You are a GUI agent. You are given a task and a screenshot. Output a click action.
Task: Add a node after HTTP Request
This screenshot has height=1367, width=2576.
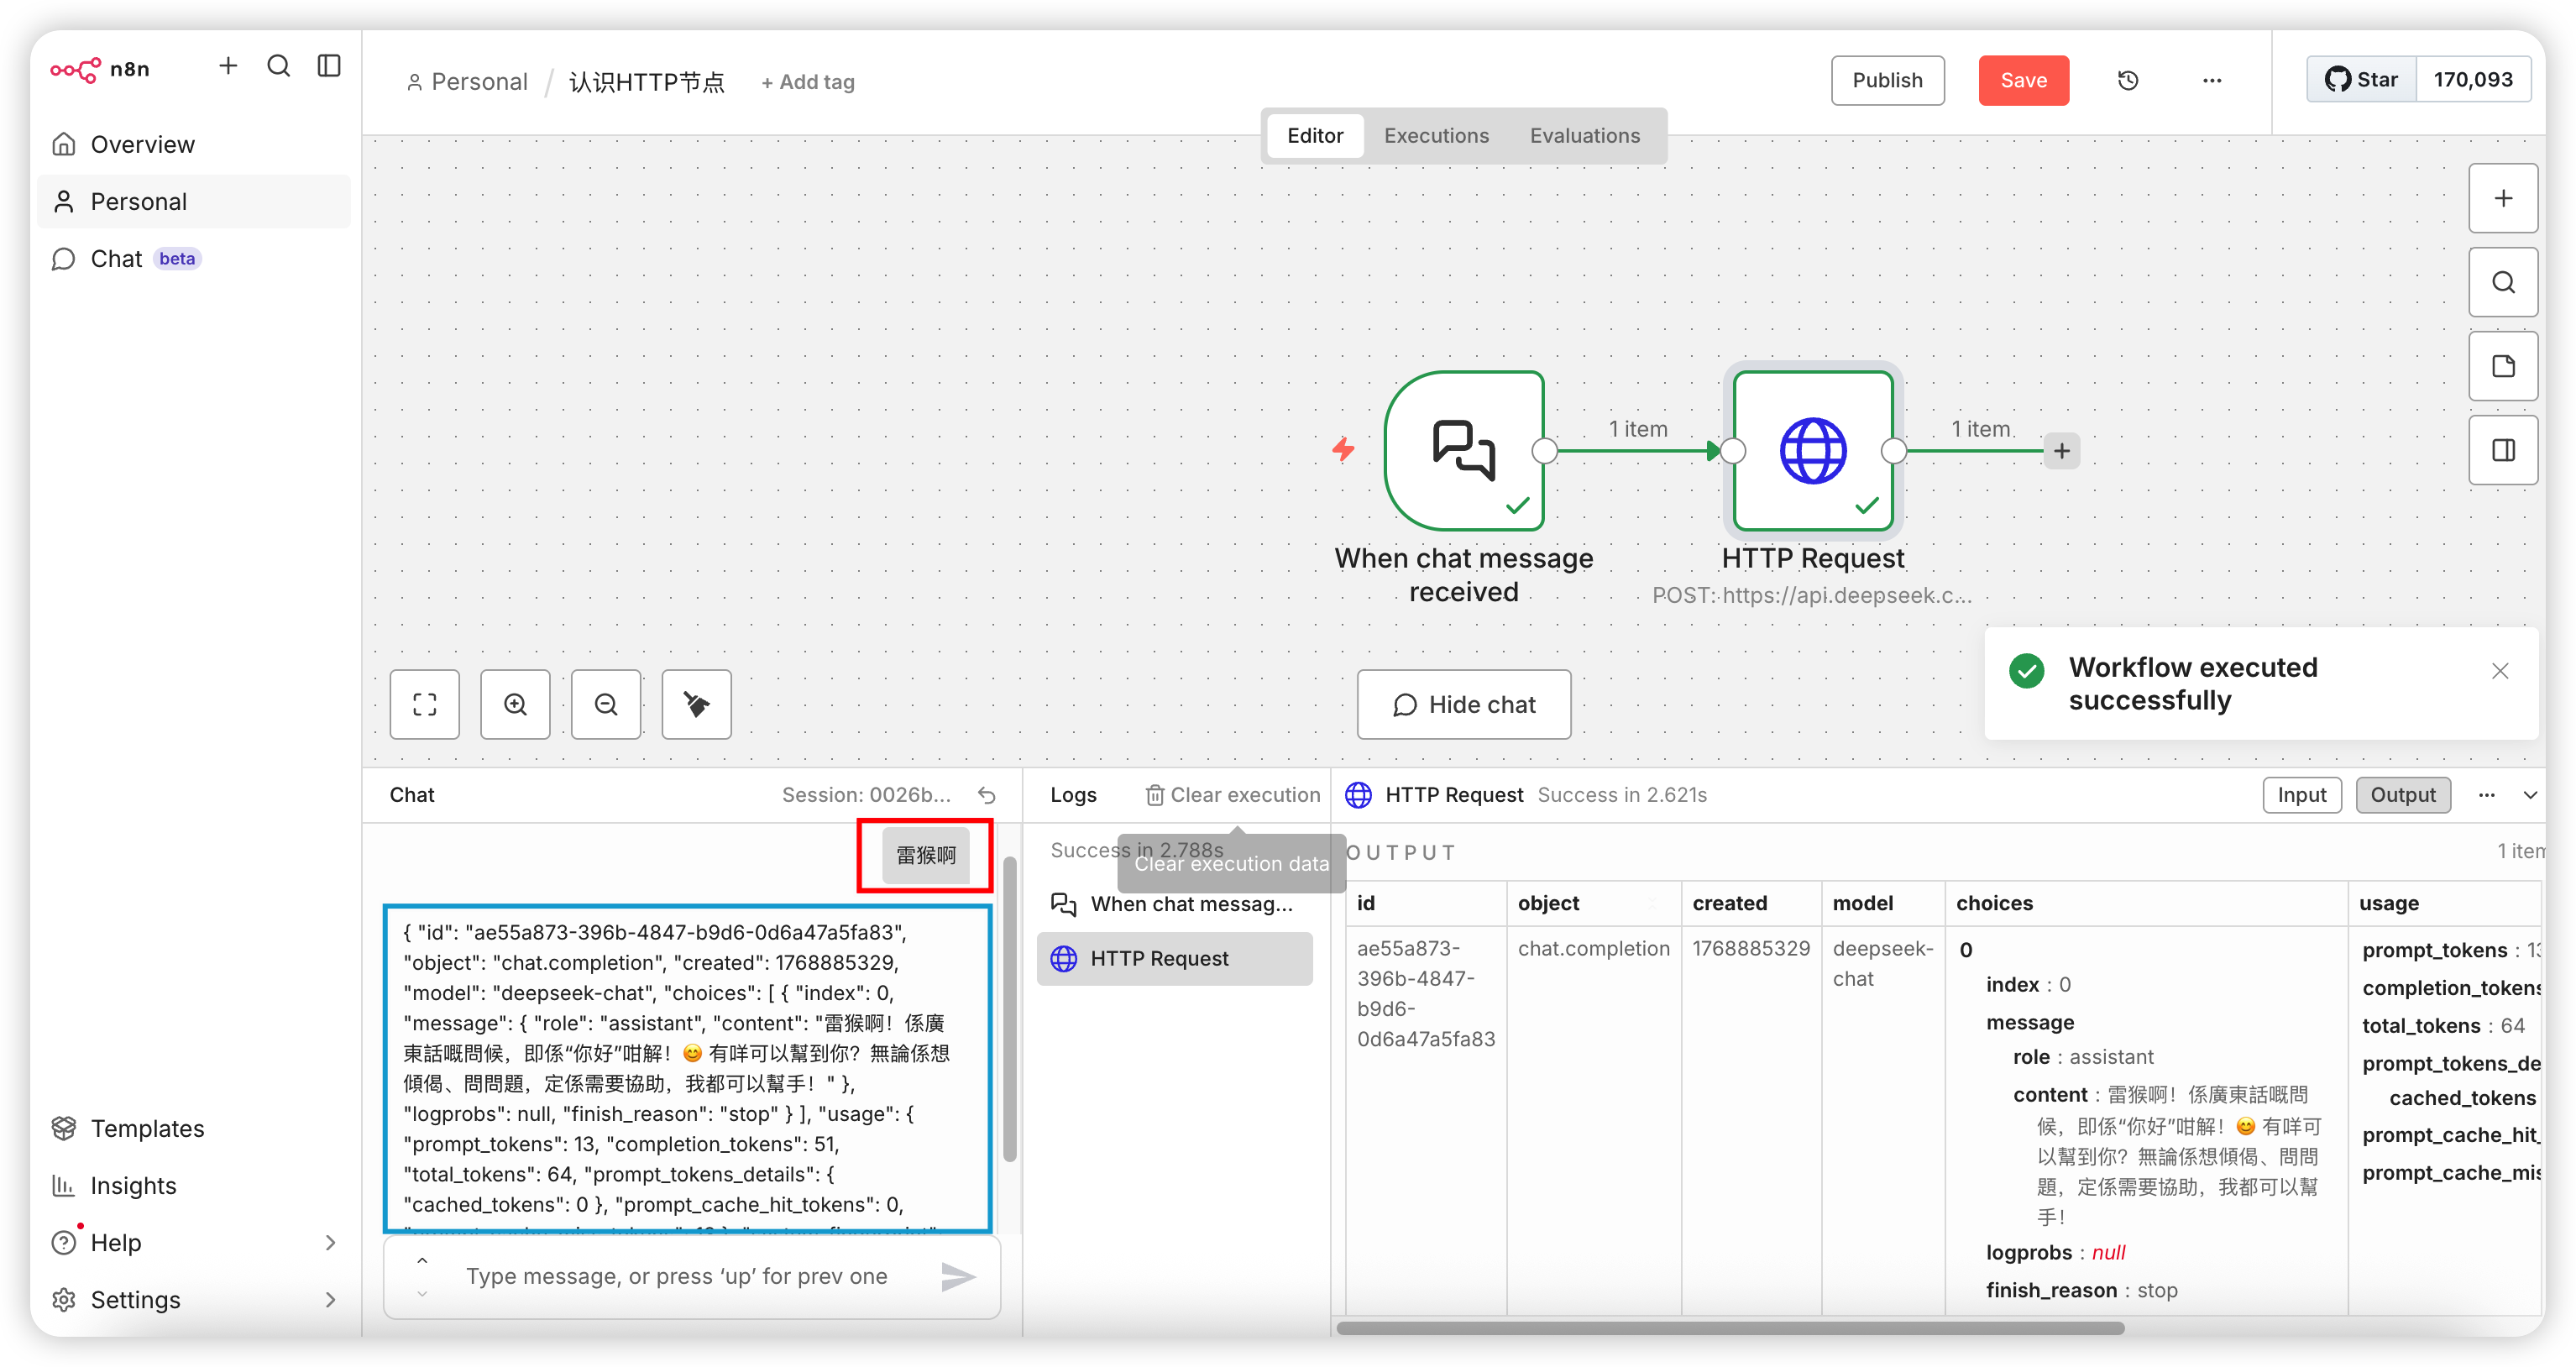(2062, 451)
